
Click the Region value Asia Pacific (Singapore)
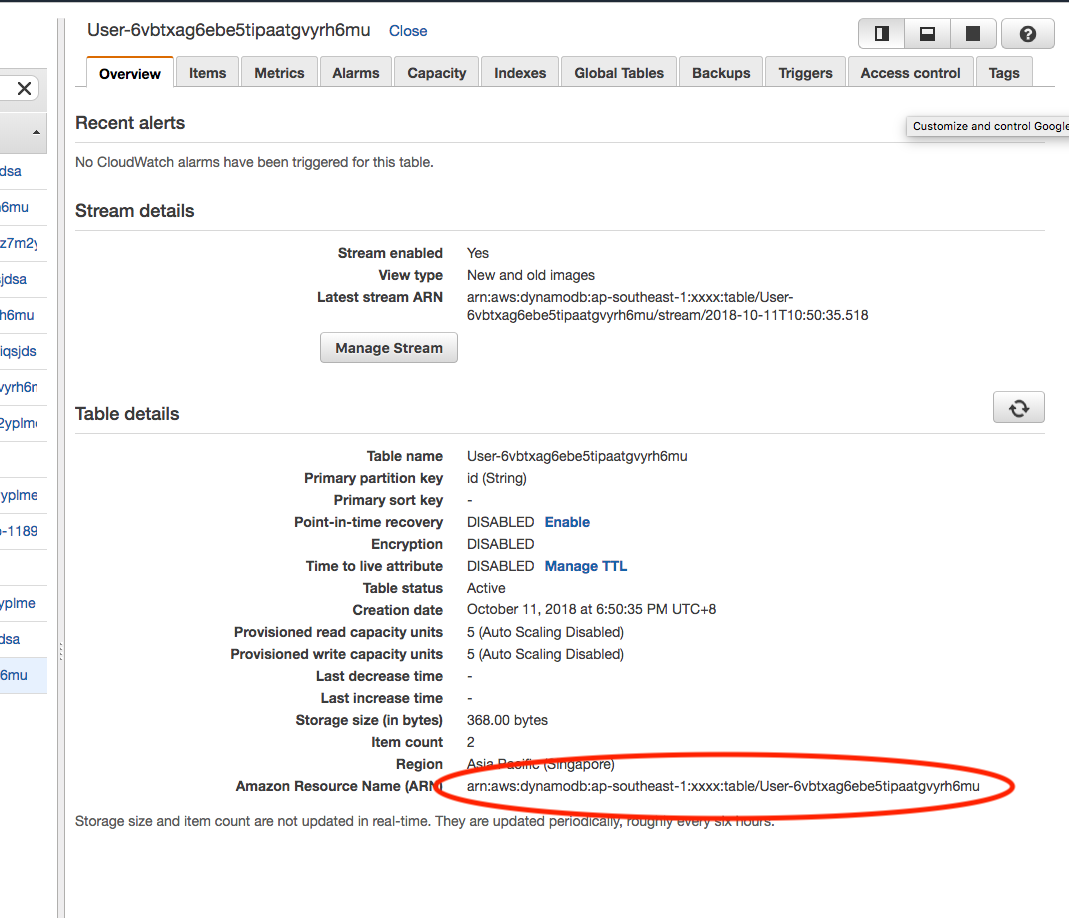[x=541, y=764]
